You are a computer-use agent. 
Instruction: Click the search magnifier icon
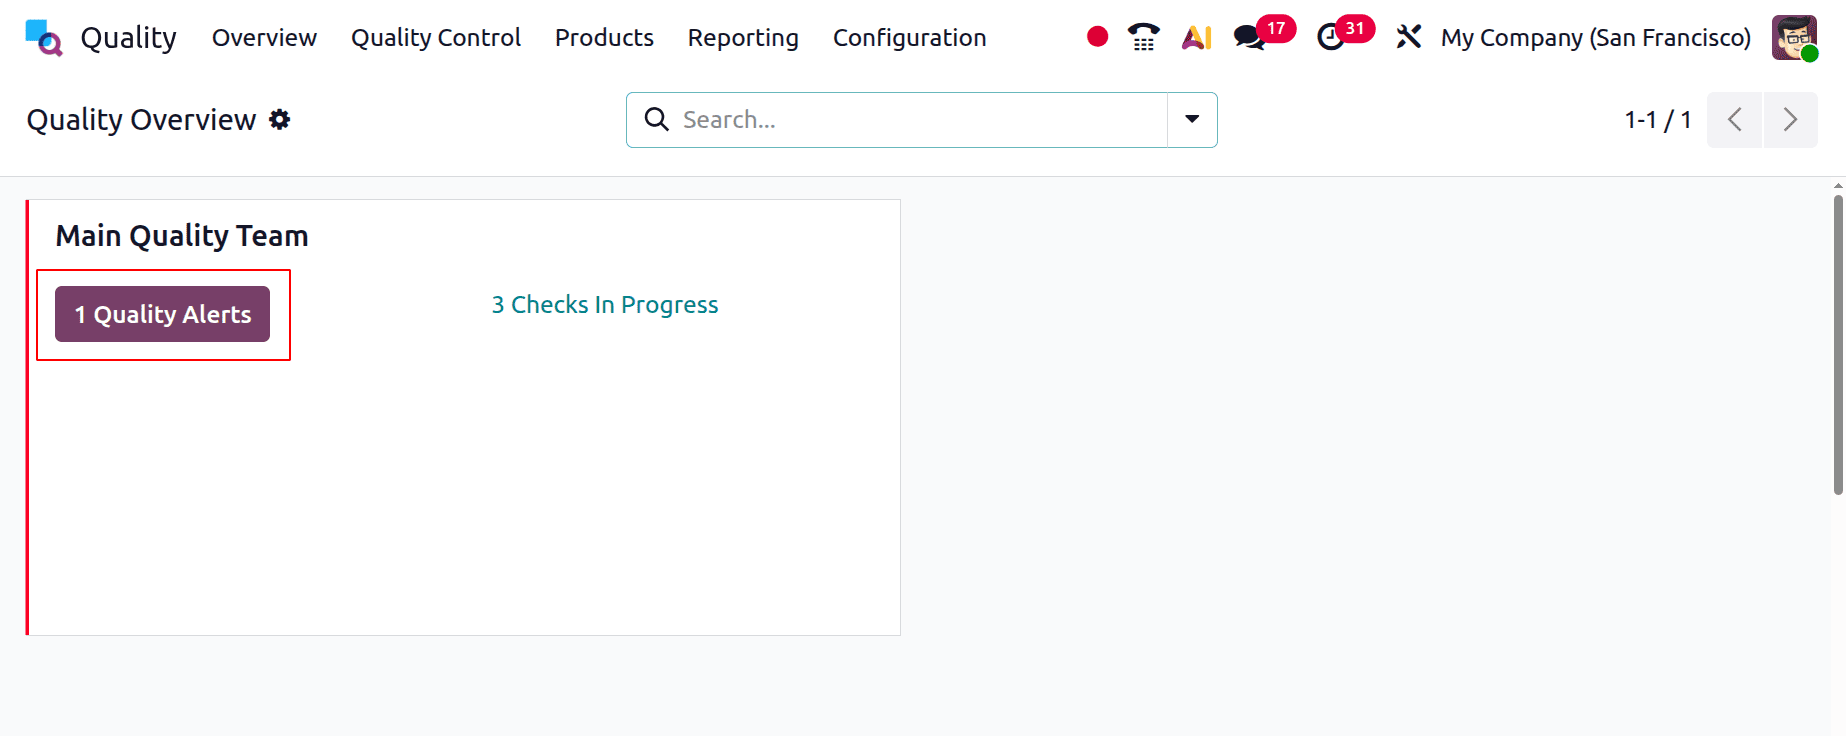pos(656,119)
